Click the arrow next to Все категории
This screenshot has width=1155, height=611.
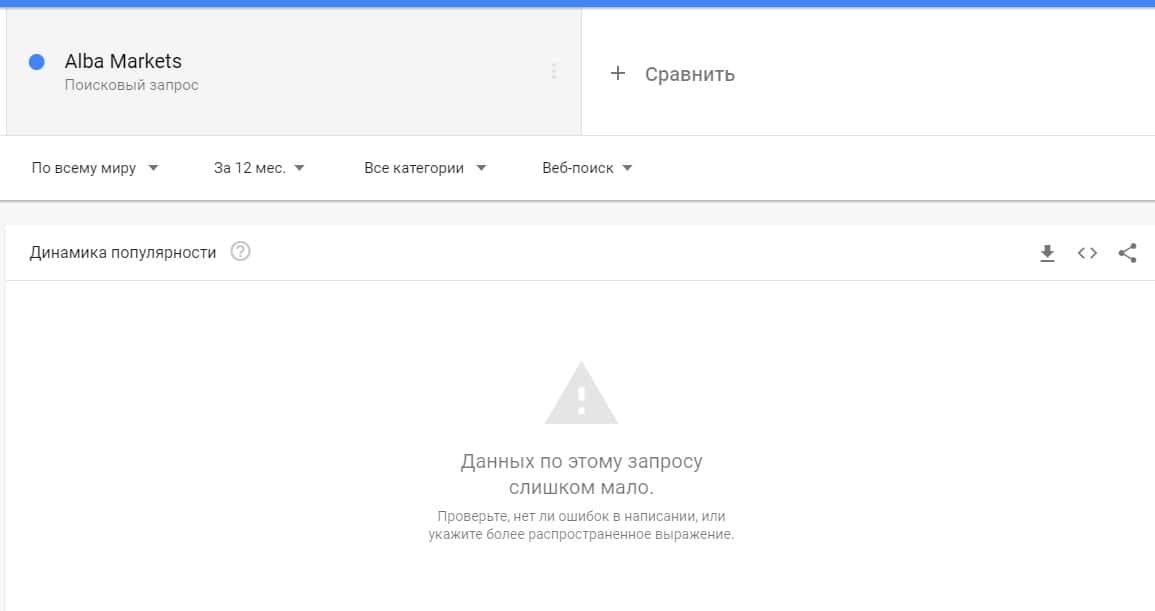[481, 168]
